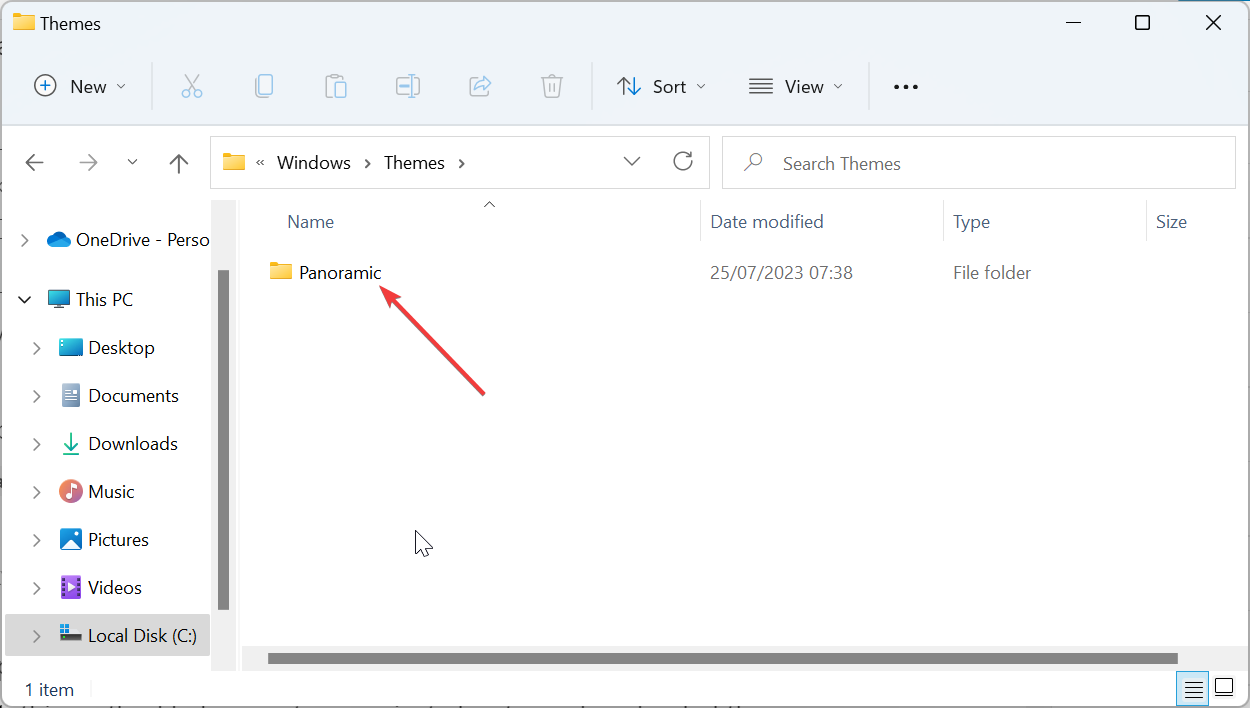Viewport: 1250px width, 708px height.
Task: Open the Sort dropdown menu
Action: [661, 86]
